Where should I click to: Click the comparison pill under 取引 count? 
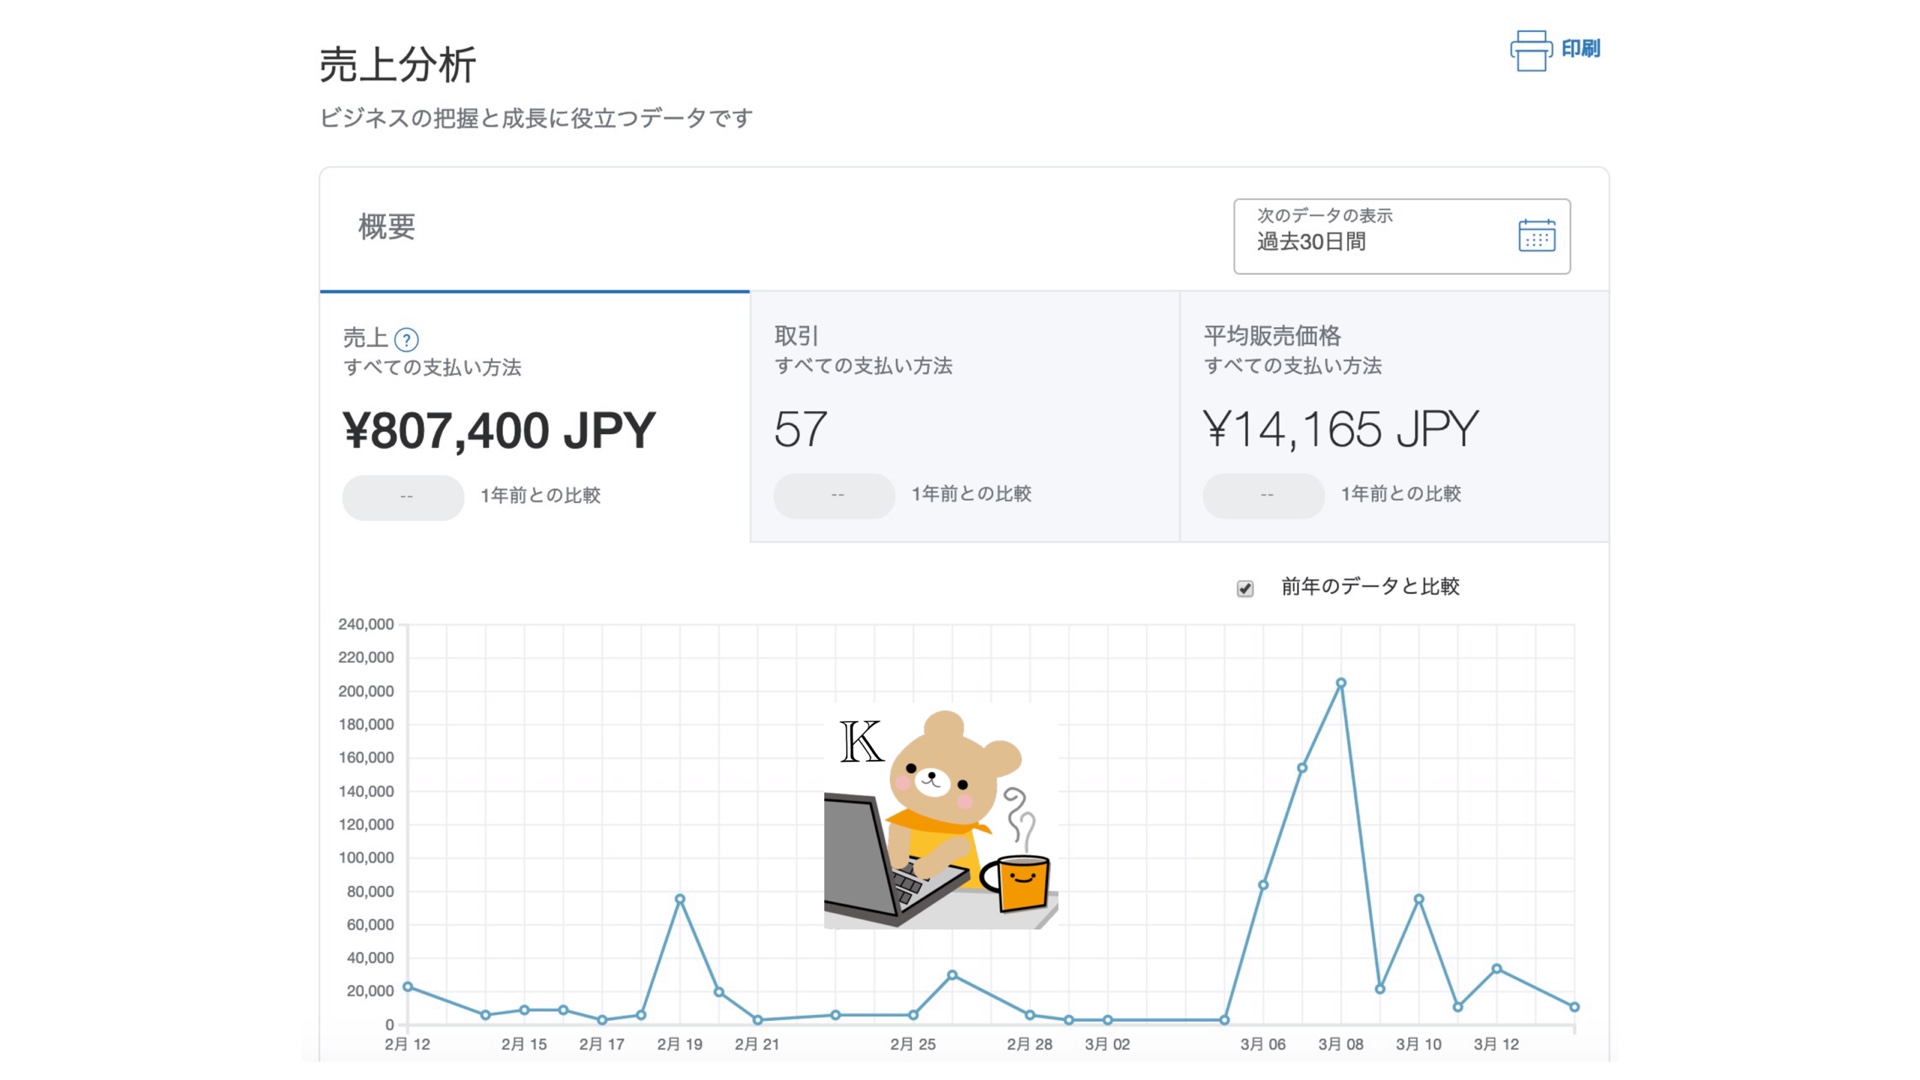834,495
